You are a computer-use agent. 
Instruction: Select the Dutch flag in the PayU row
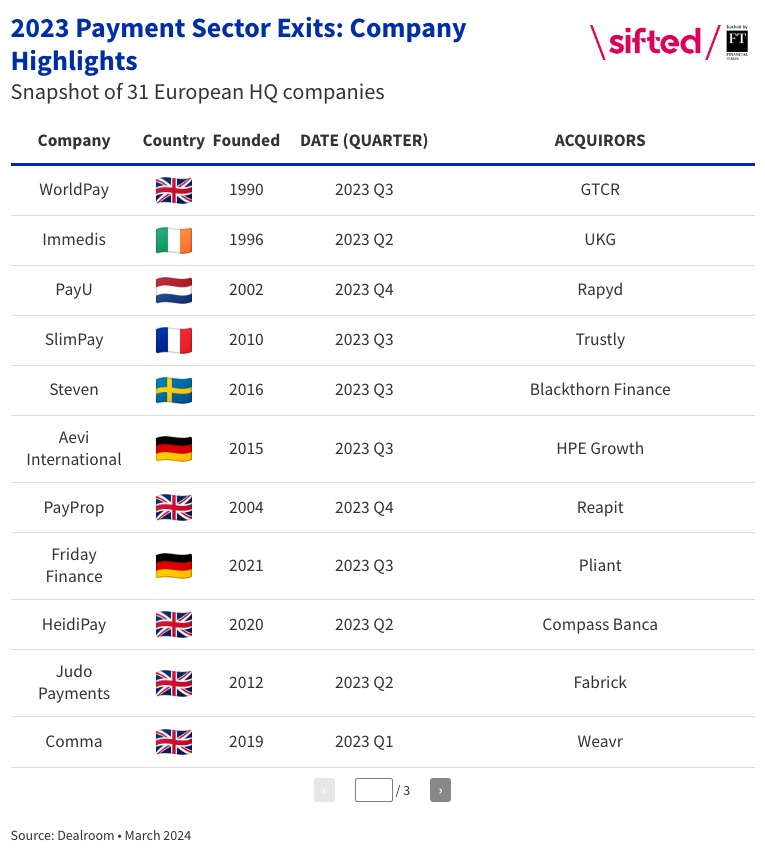point(173,290)
